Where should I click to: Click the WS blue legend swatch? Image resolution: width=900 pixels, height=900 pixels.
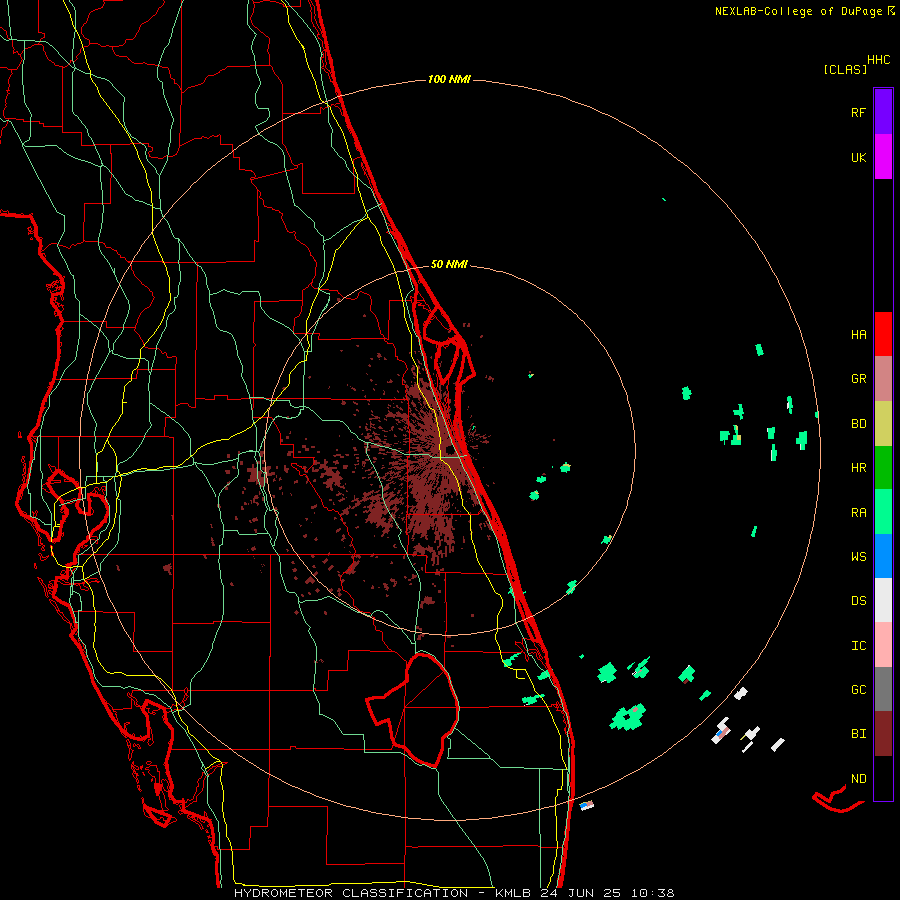pos(883,556)
